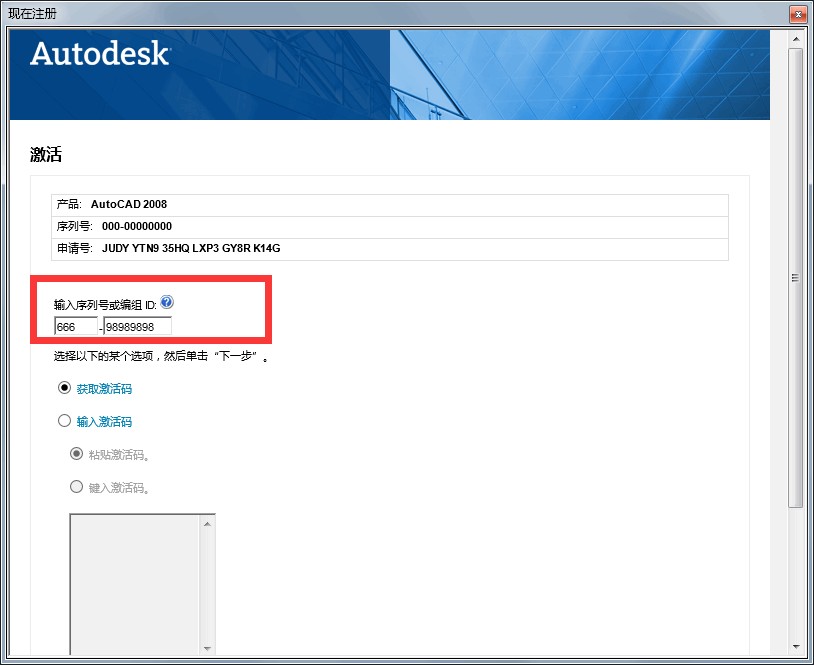Click the up arrow of the page scrollbar
The height and width of the screenshot is (665, 814).
[795, 39]
